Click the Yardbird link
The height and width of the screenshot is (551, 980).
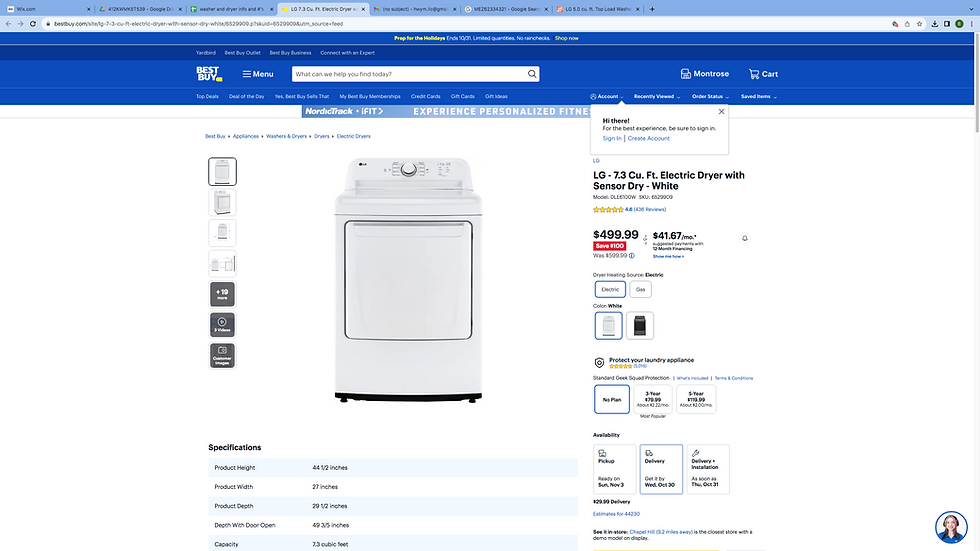(x=206, y=52)
